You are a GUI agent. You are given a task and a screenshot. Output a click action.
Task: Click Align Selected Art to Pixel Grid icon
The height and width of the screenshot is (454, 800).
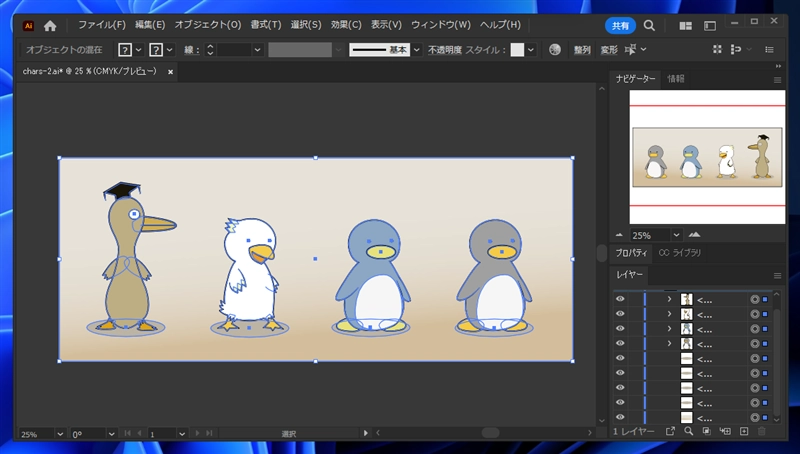click(x=717, y=49)
